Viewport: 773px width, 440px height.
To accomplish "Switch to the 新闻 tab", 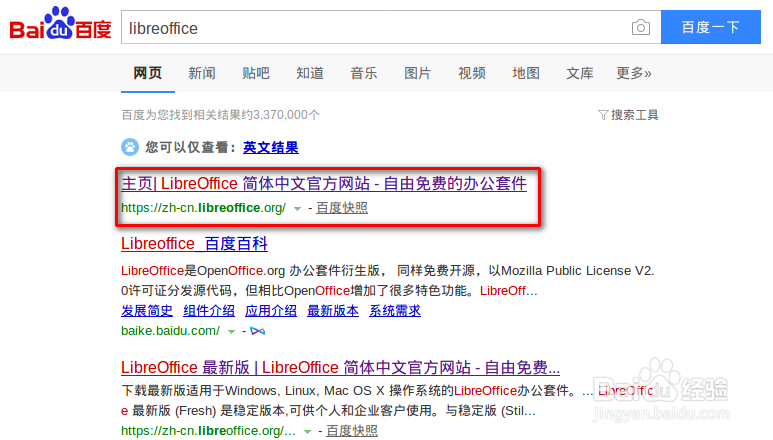I will pyautogui.click(x=202, y=73).
